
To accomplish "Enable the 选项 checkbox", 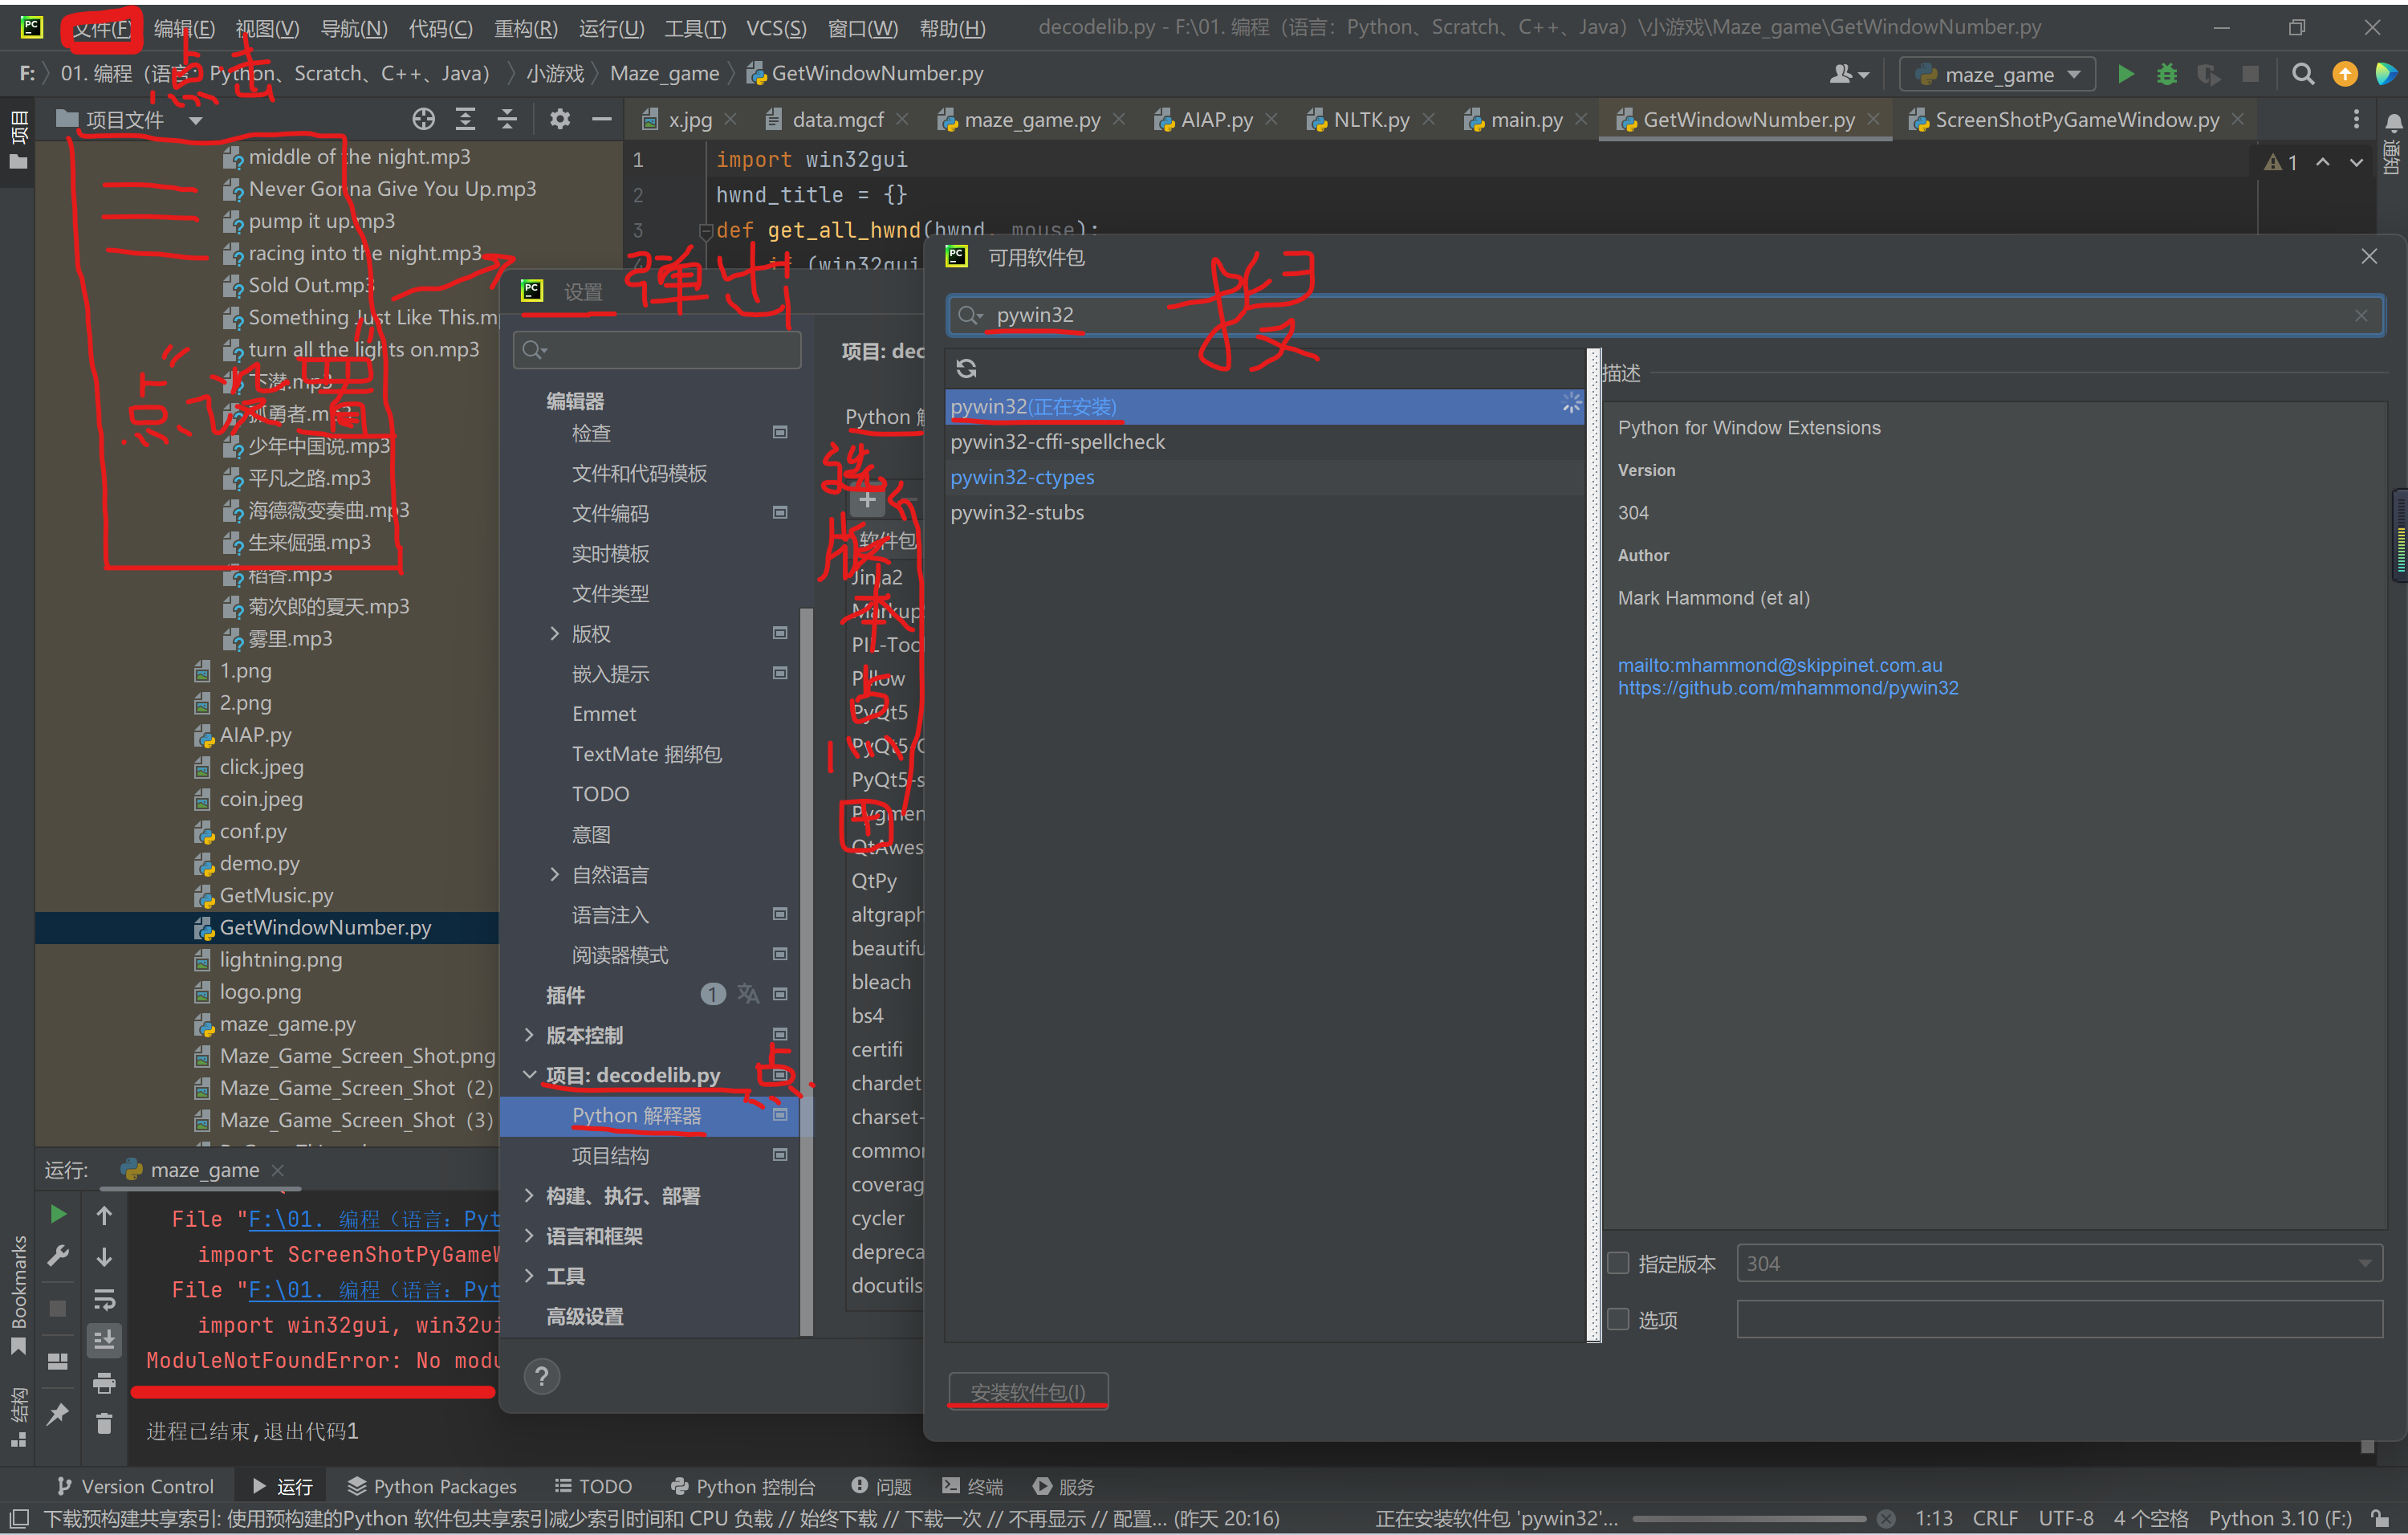I will coord(1618,1320).
